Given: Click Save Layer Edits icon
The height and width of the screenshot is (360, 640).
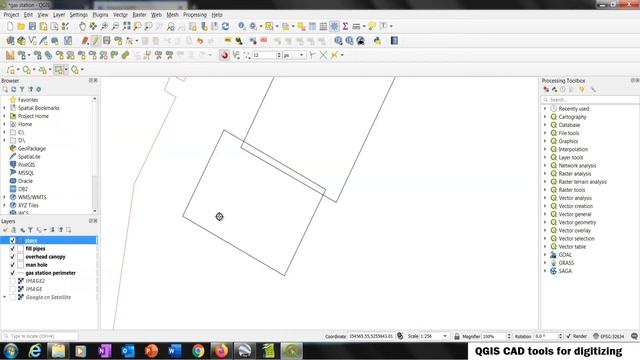Looking at the screenshot, I should (107, 41).
